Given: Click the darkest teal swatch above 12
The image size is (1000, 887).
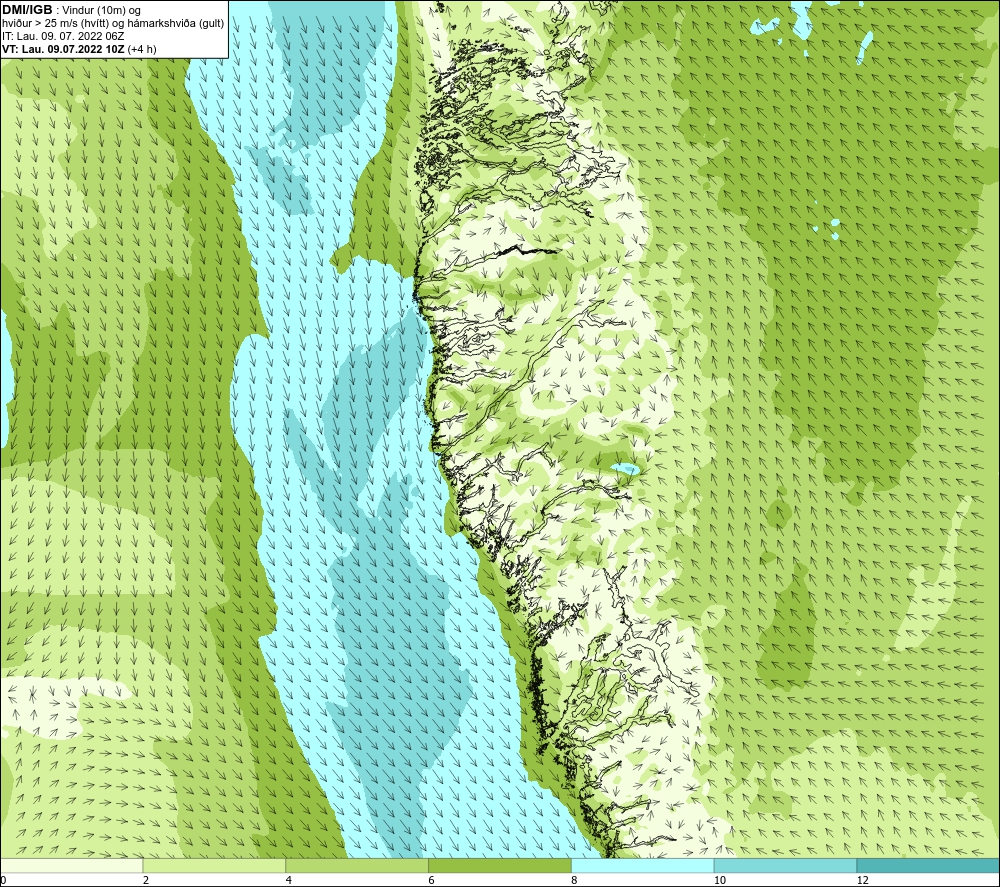Looking at the screenshot, I should [x=928, y=865].
